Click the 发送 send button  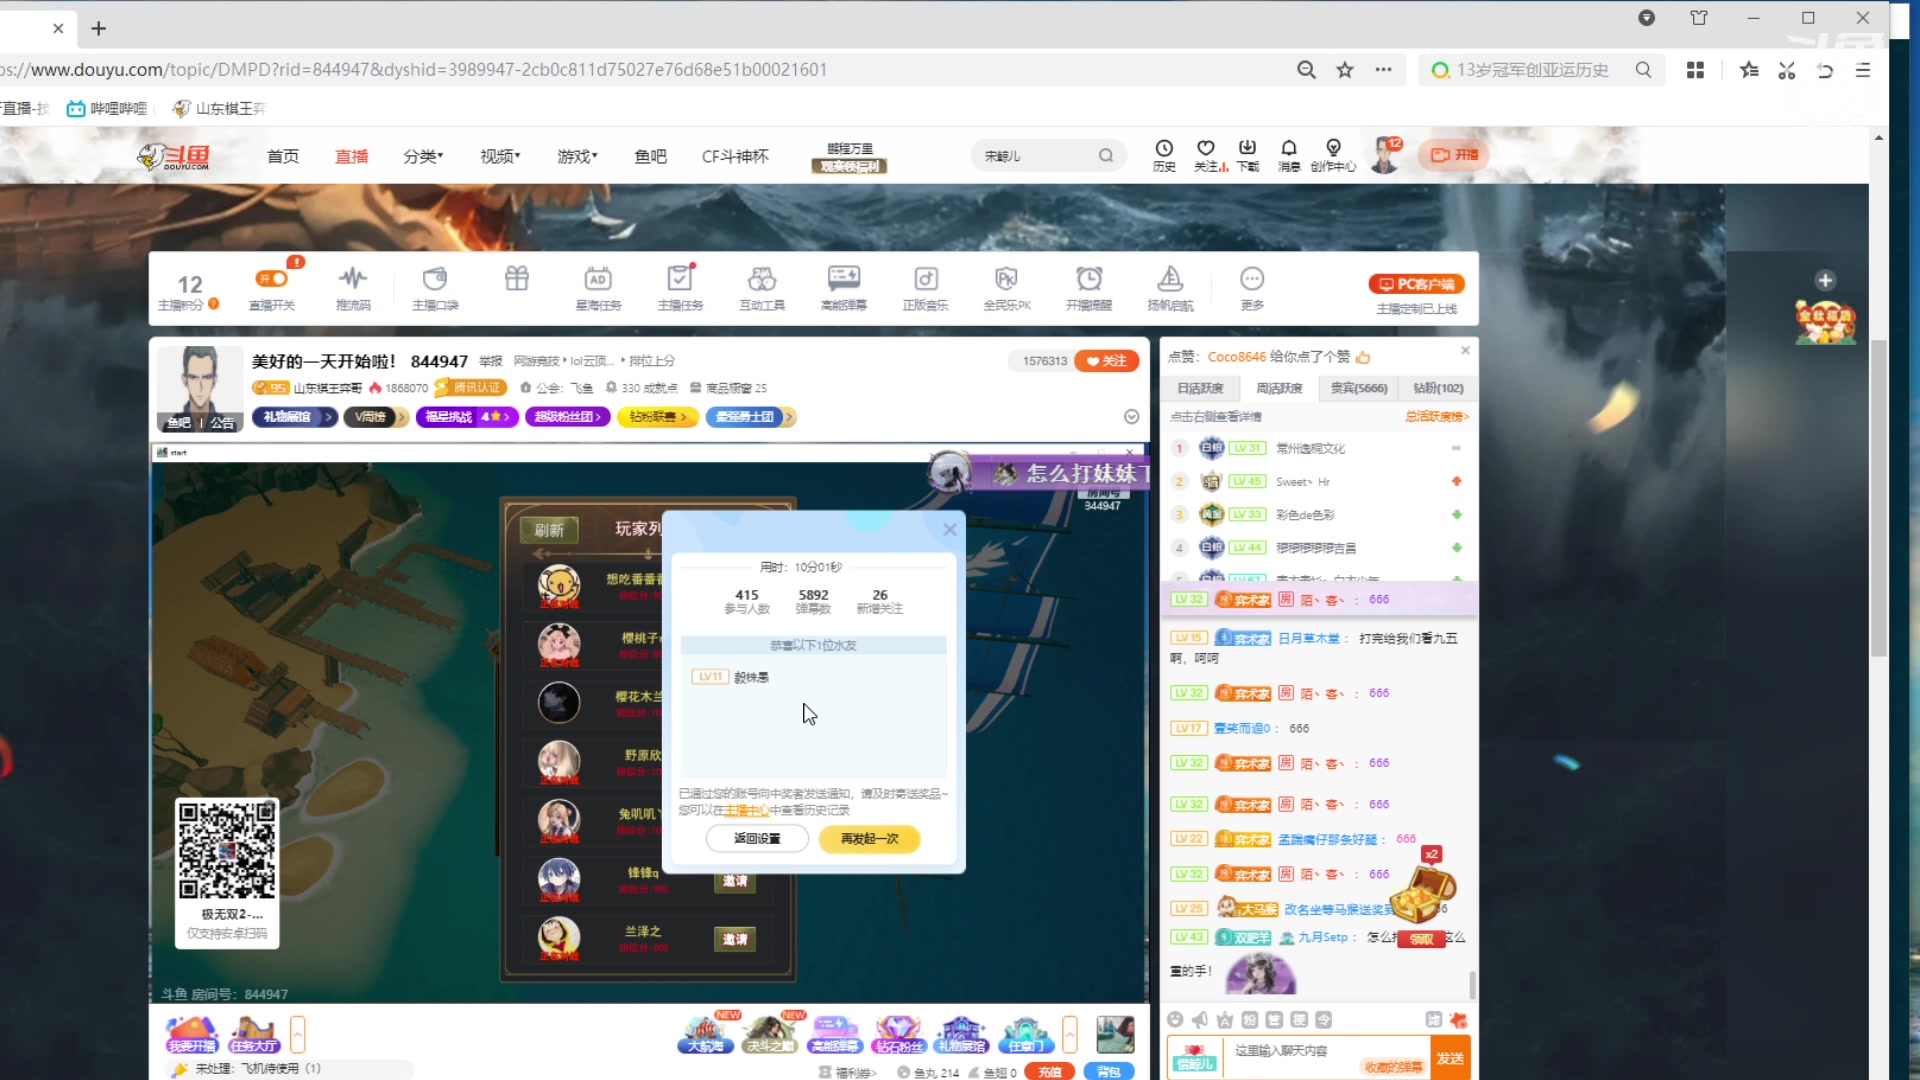(1450, 1058)
